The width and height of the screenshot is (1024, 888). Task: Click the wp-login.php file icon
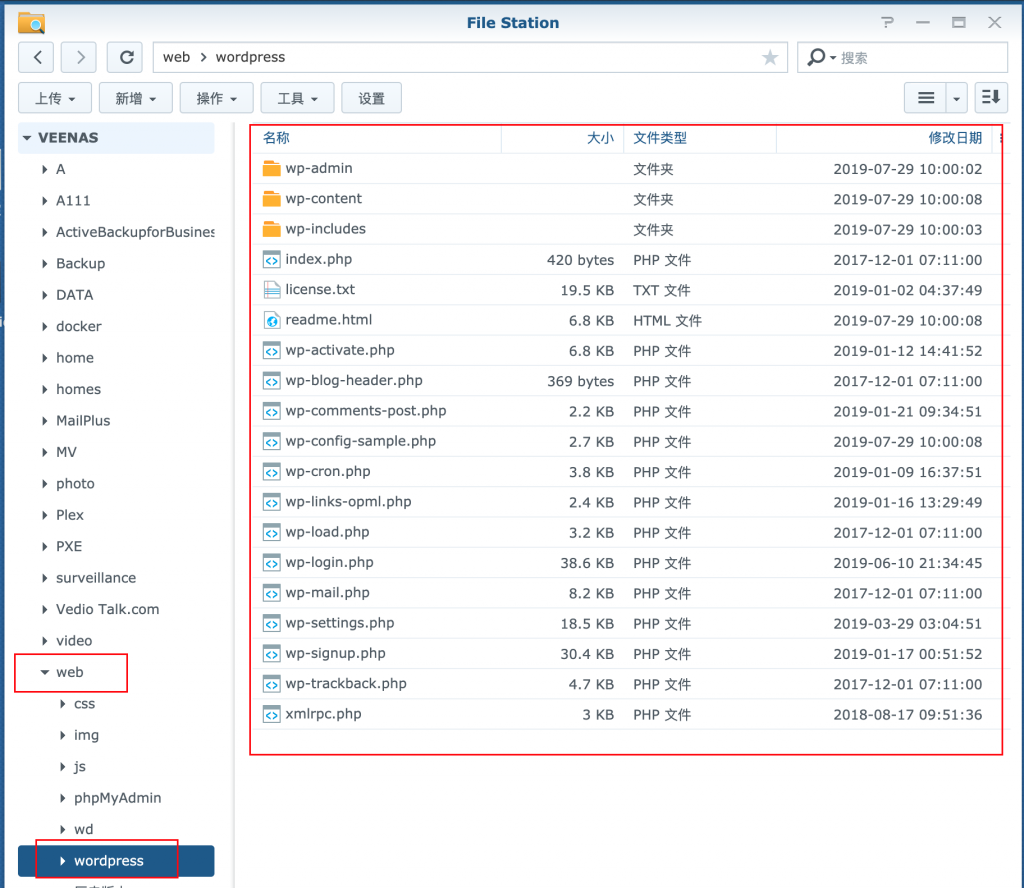[272, 563]
